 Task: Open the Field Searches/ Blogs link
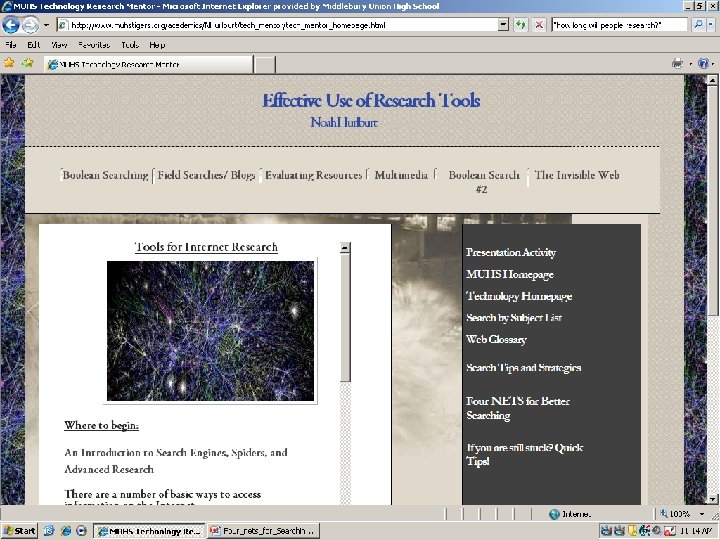coord(206,175)
